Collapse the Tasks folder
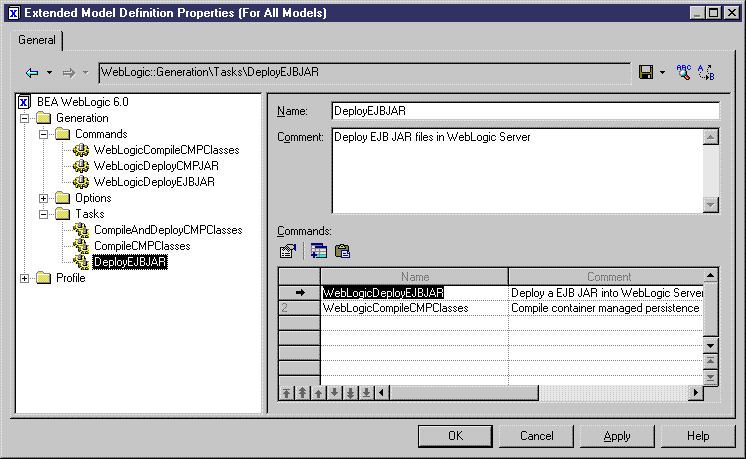This screenshot has height=459, width=746. 43,214
